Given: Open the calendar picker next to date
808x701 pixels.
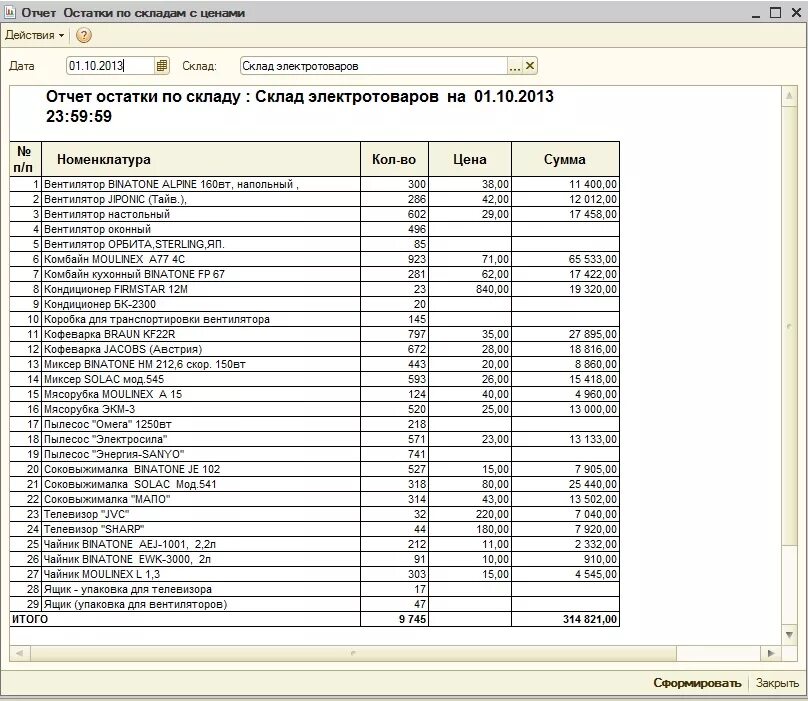Looking at the screenshot, I should [162, 65].
